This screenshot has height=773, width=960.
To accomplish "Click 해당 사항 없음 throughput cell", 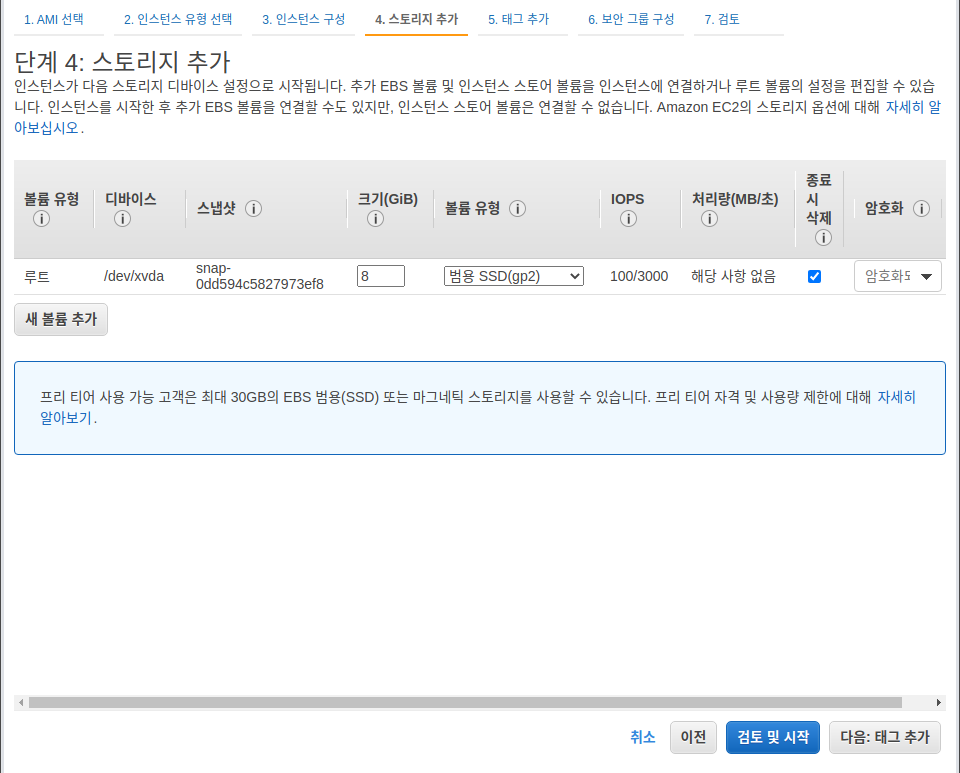I will (733, 277).
